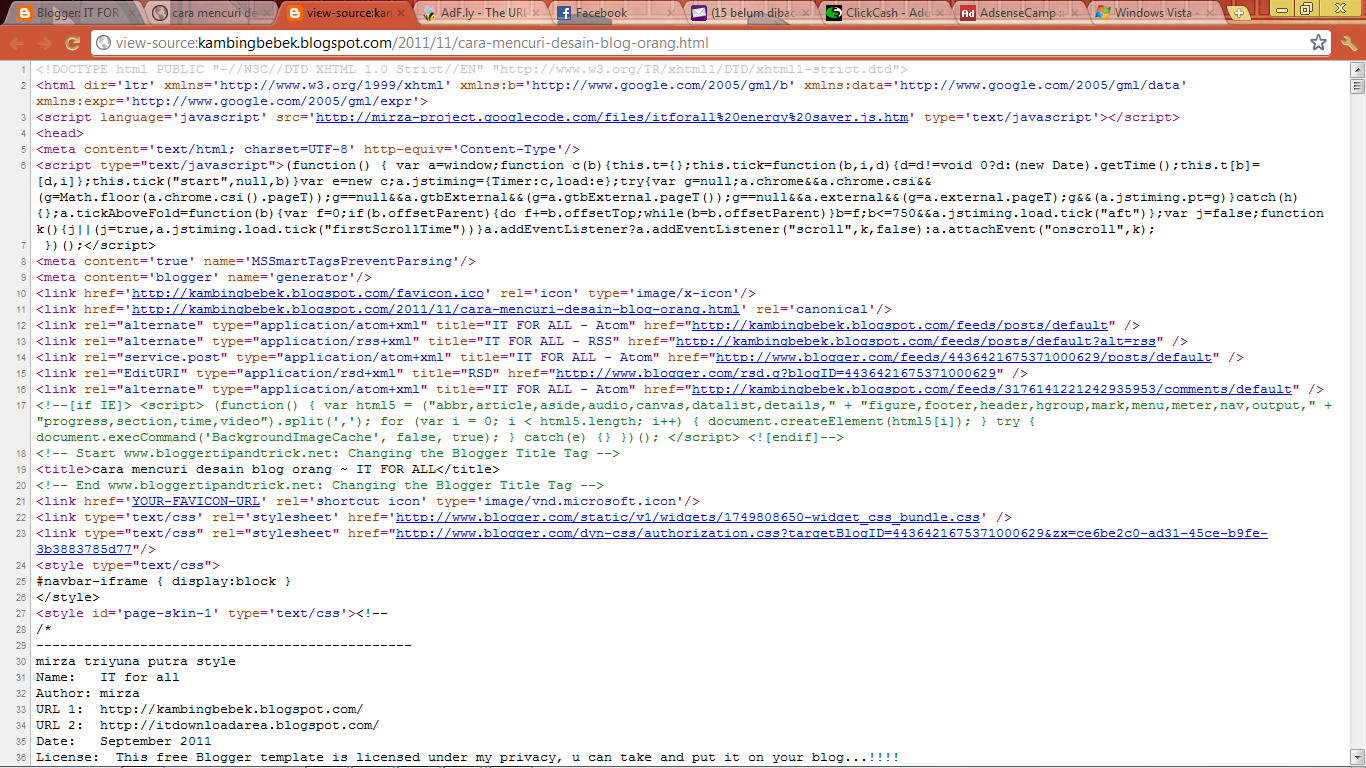Screen dimensions: 1366x768
Task: Restore down the Chrome window
Action: (x=1306, y=8)
